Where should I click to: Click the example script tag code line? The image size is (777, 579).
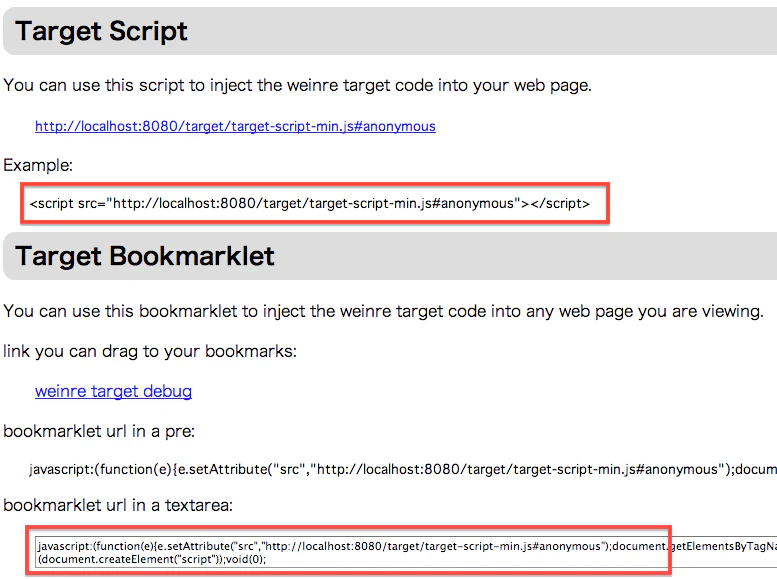[x=310, y=204]
